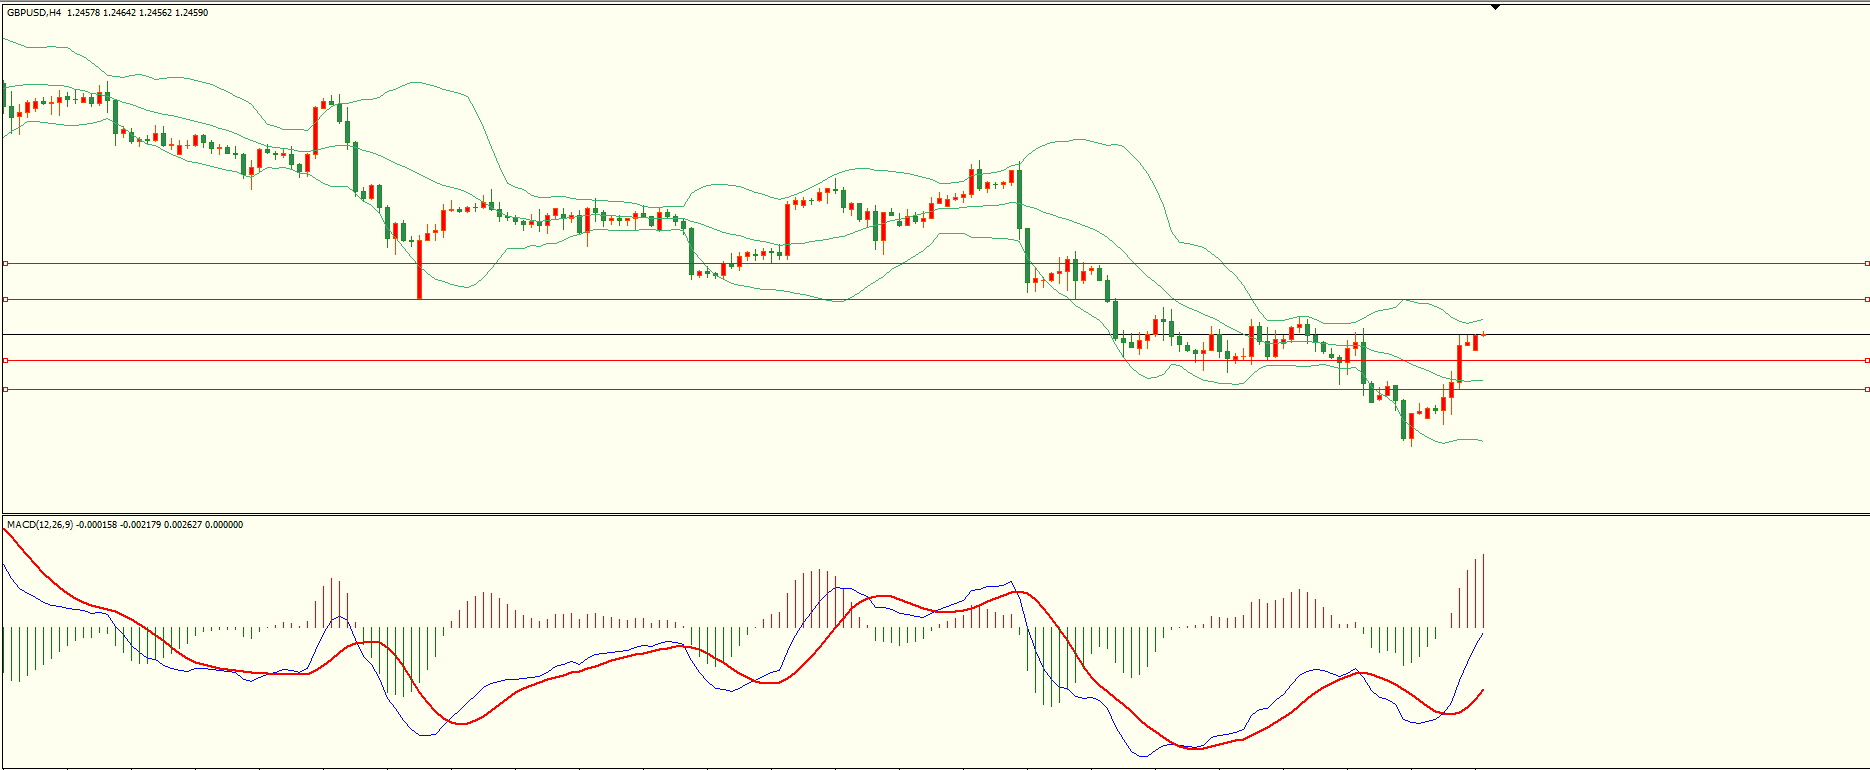This screenshot has height=770, width=1870.
Task: Click the MACD(12,26,9) indicator label
Action: tap(40, 525)
